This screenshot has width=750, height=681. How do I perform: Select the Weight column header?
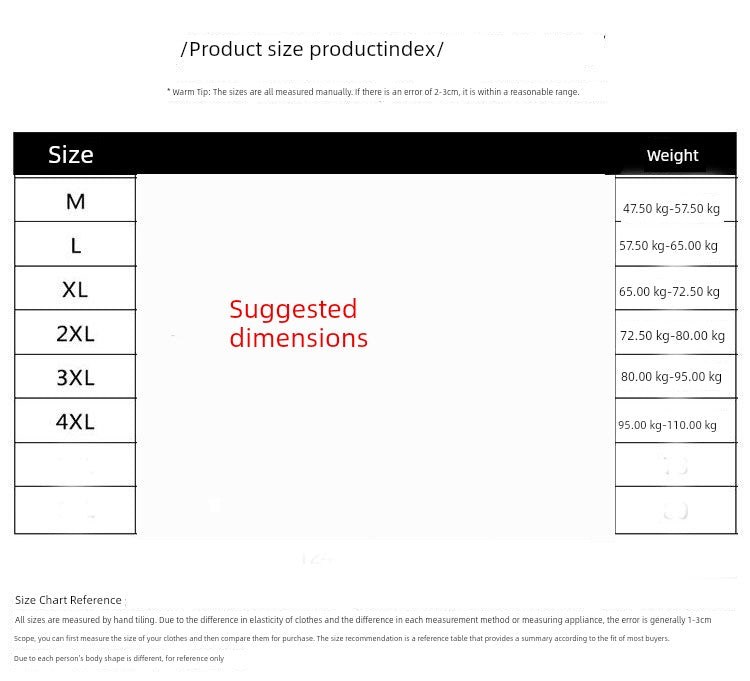click(x=672, y=155)
